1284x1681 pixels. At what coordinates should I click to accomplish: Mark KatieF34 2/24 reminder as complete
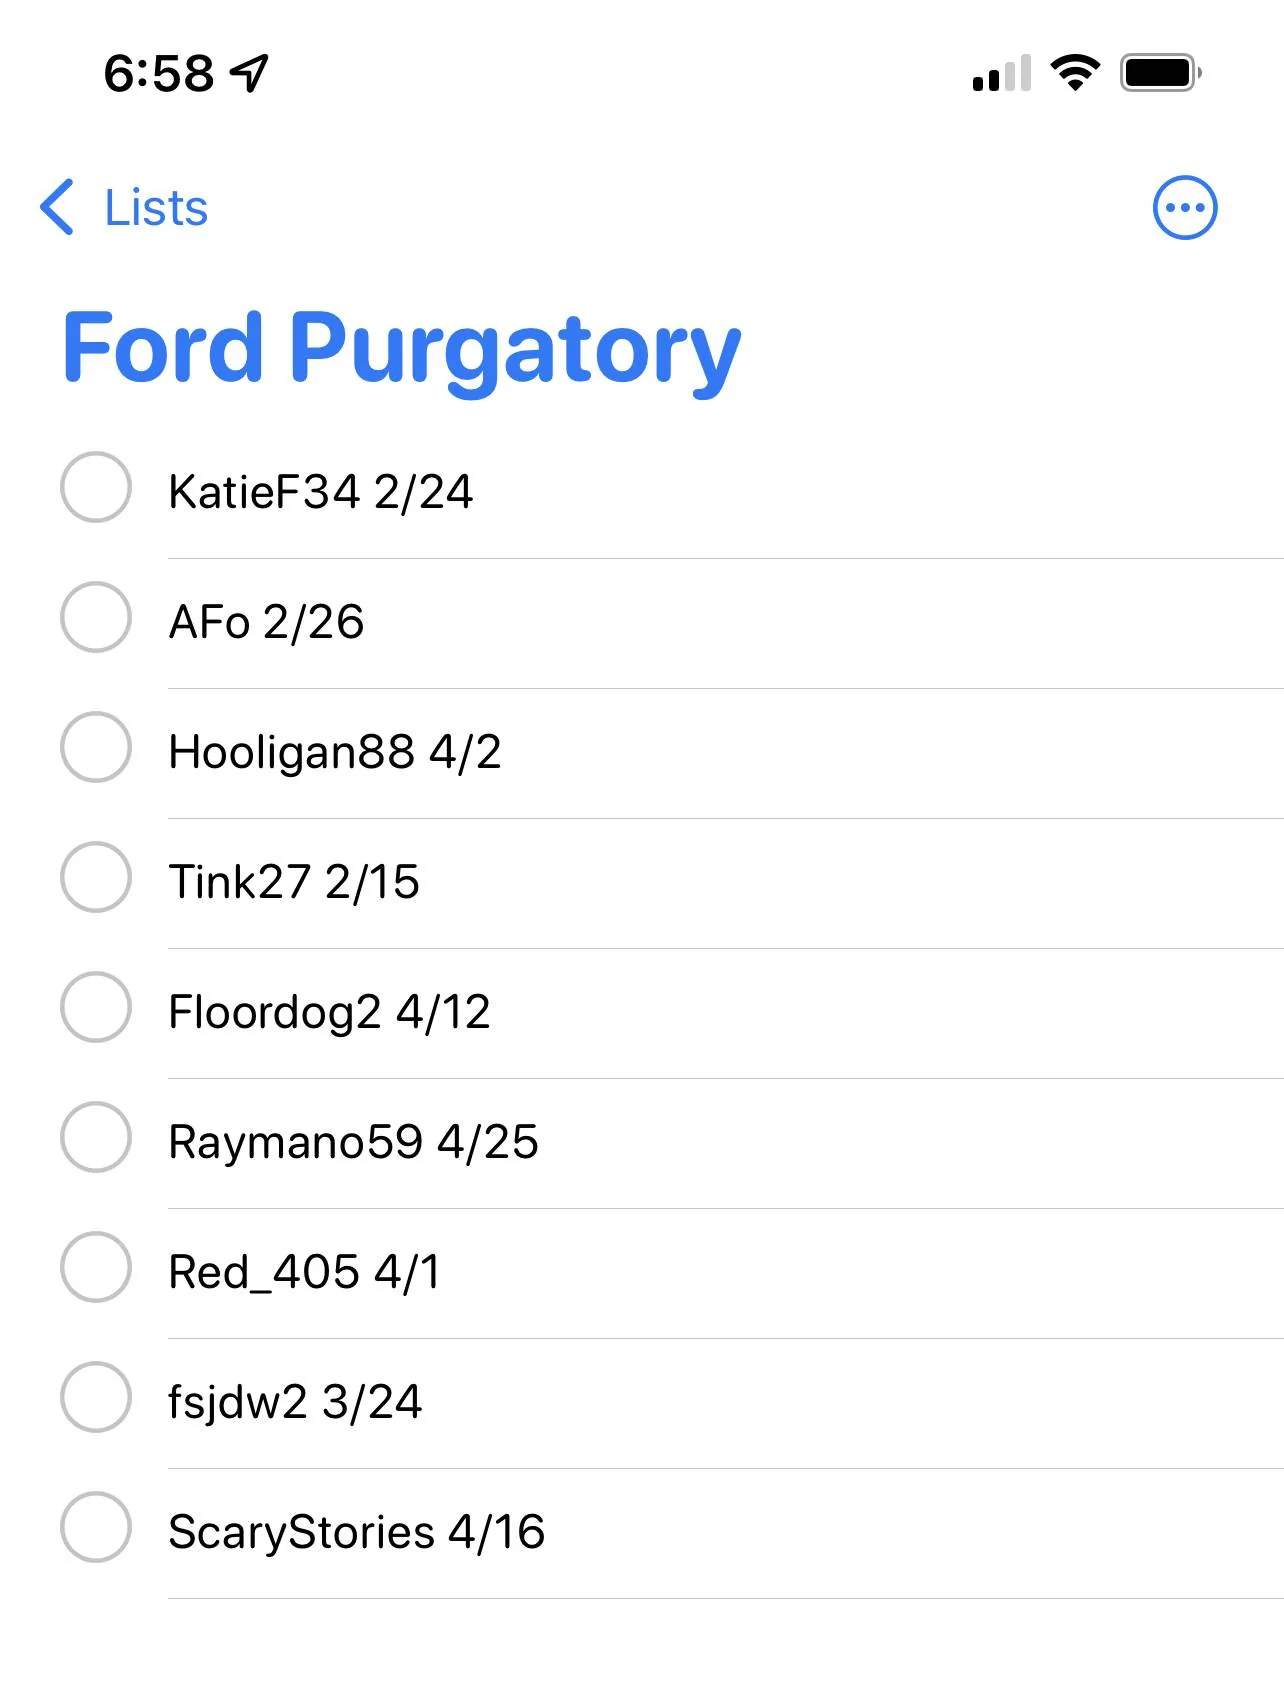click(96, 487)
